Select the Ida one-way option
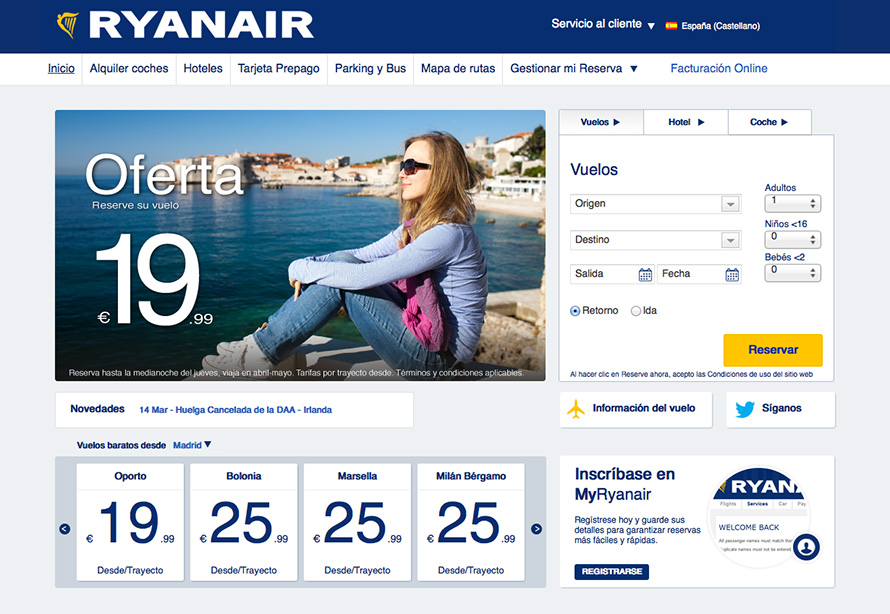 (x=636, y=311)
